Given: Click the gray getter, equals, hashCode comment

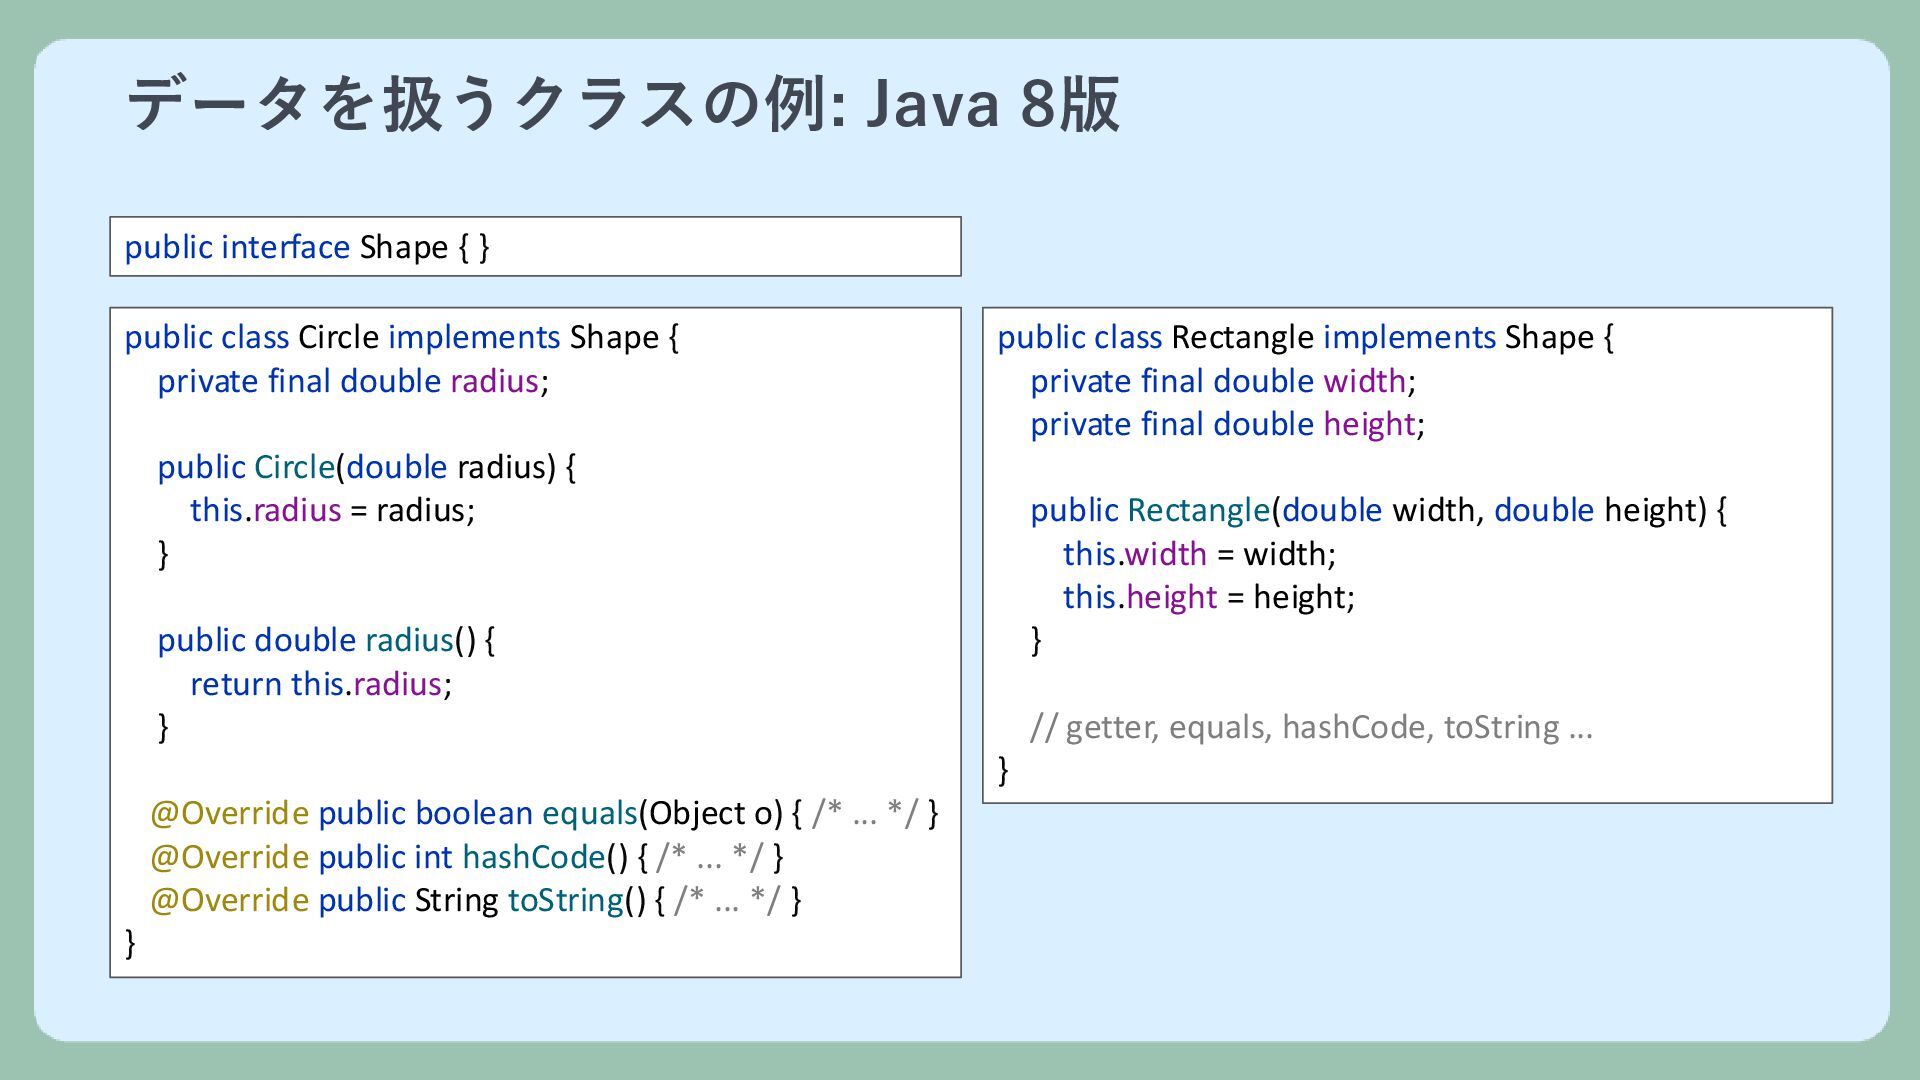Looking at the screenshot, I should pos(1310,727).
